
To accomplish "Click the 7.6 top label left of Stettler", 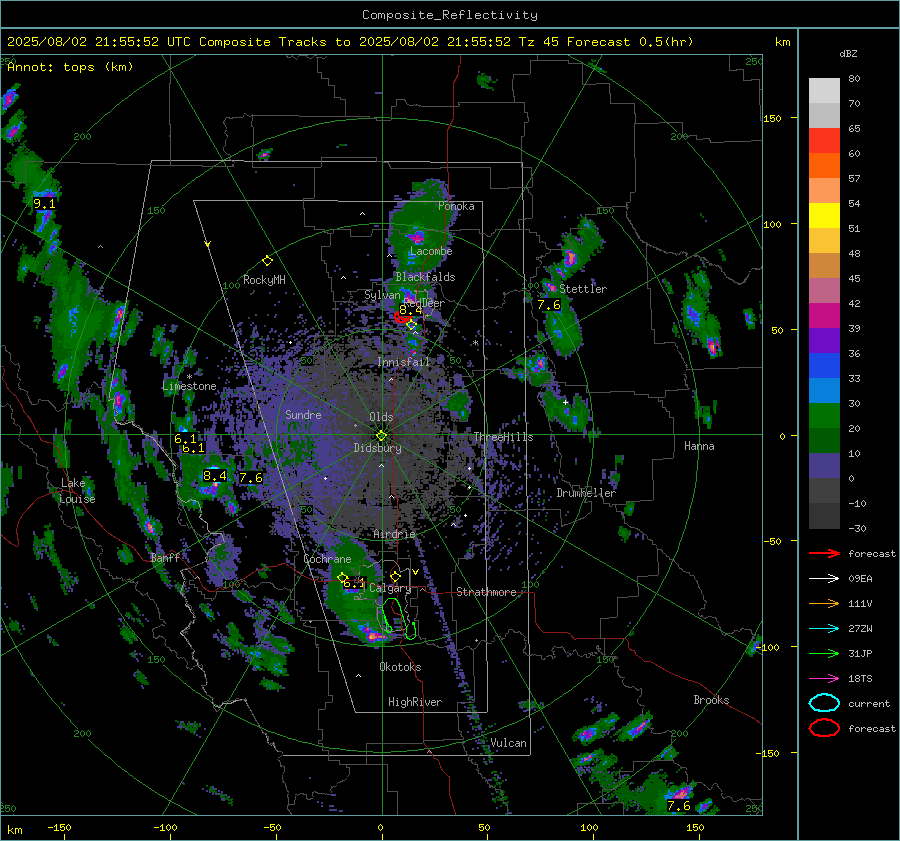I will click(549, 305).
